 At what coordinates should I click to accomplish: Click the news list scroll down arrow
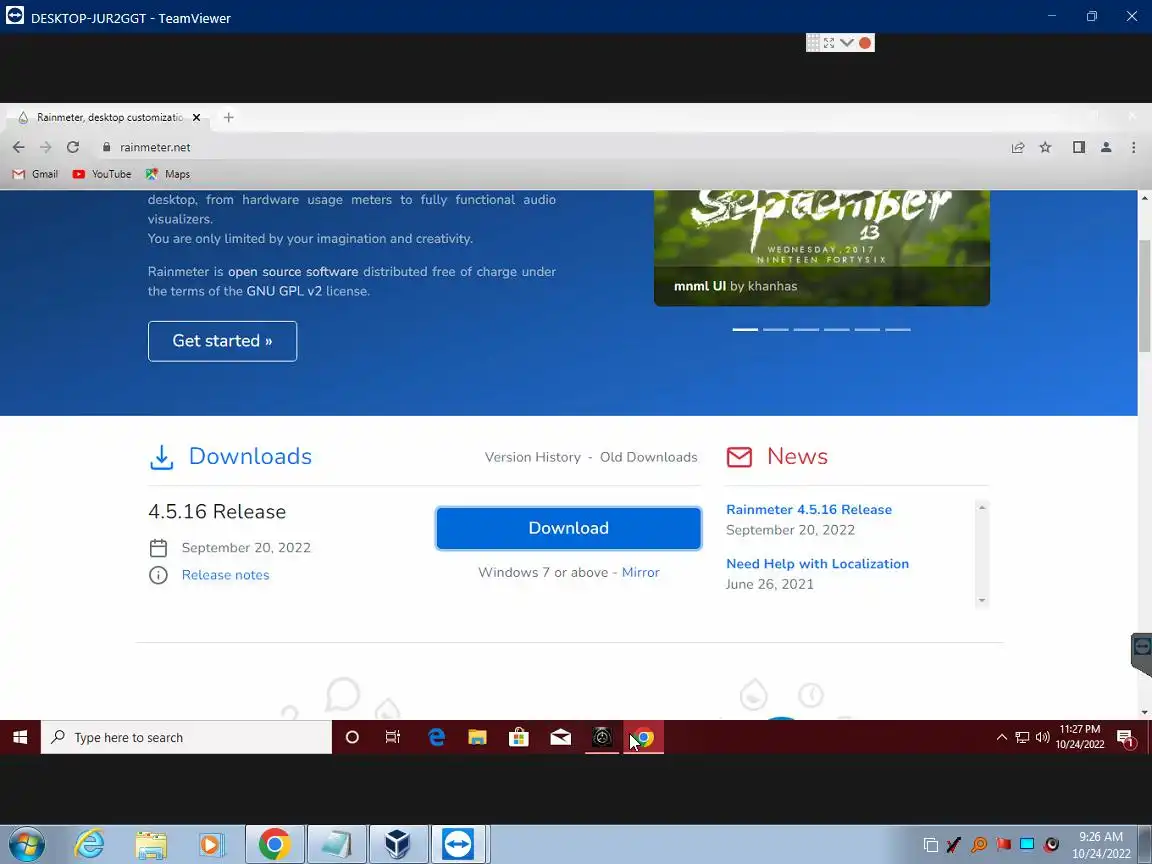coord(982,600)
